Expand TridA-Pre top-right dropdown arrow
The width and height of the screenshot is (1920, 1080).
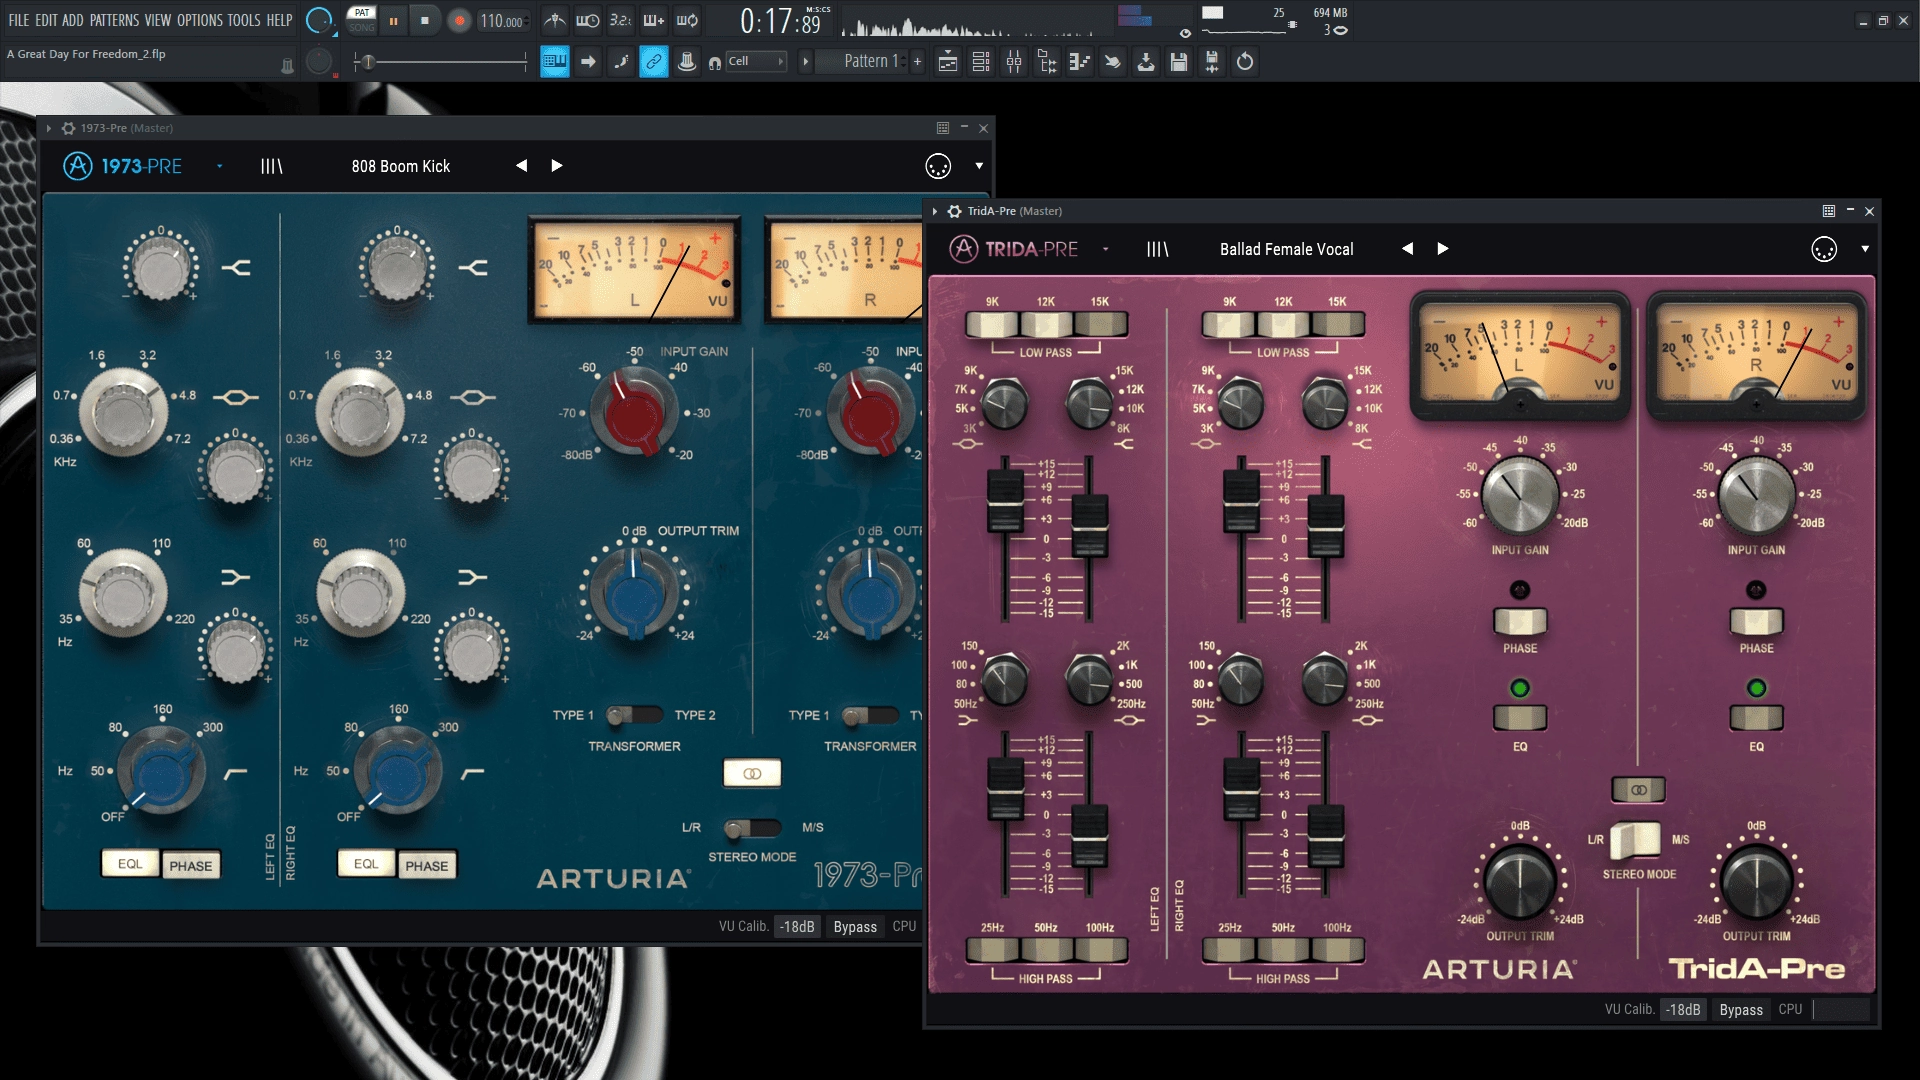click(x=1865, y=249)
